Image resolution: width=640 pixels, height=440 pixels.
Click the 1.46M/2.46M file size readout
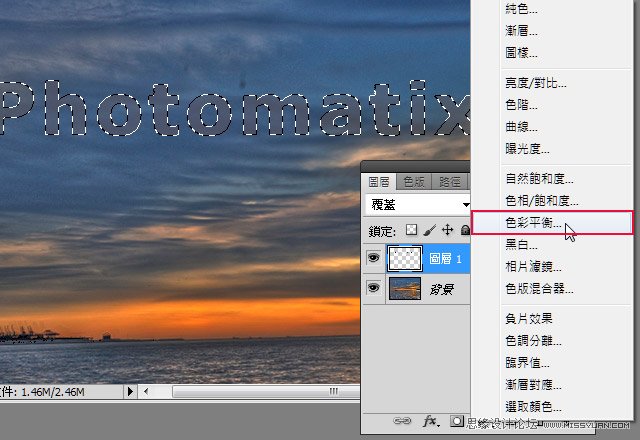pos(53,392)
